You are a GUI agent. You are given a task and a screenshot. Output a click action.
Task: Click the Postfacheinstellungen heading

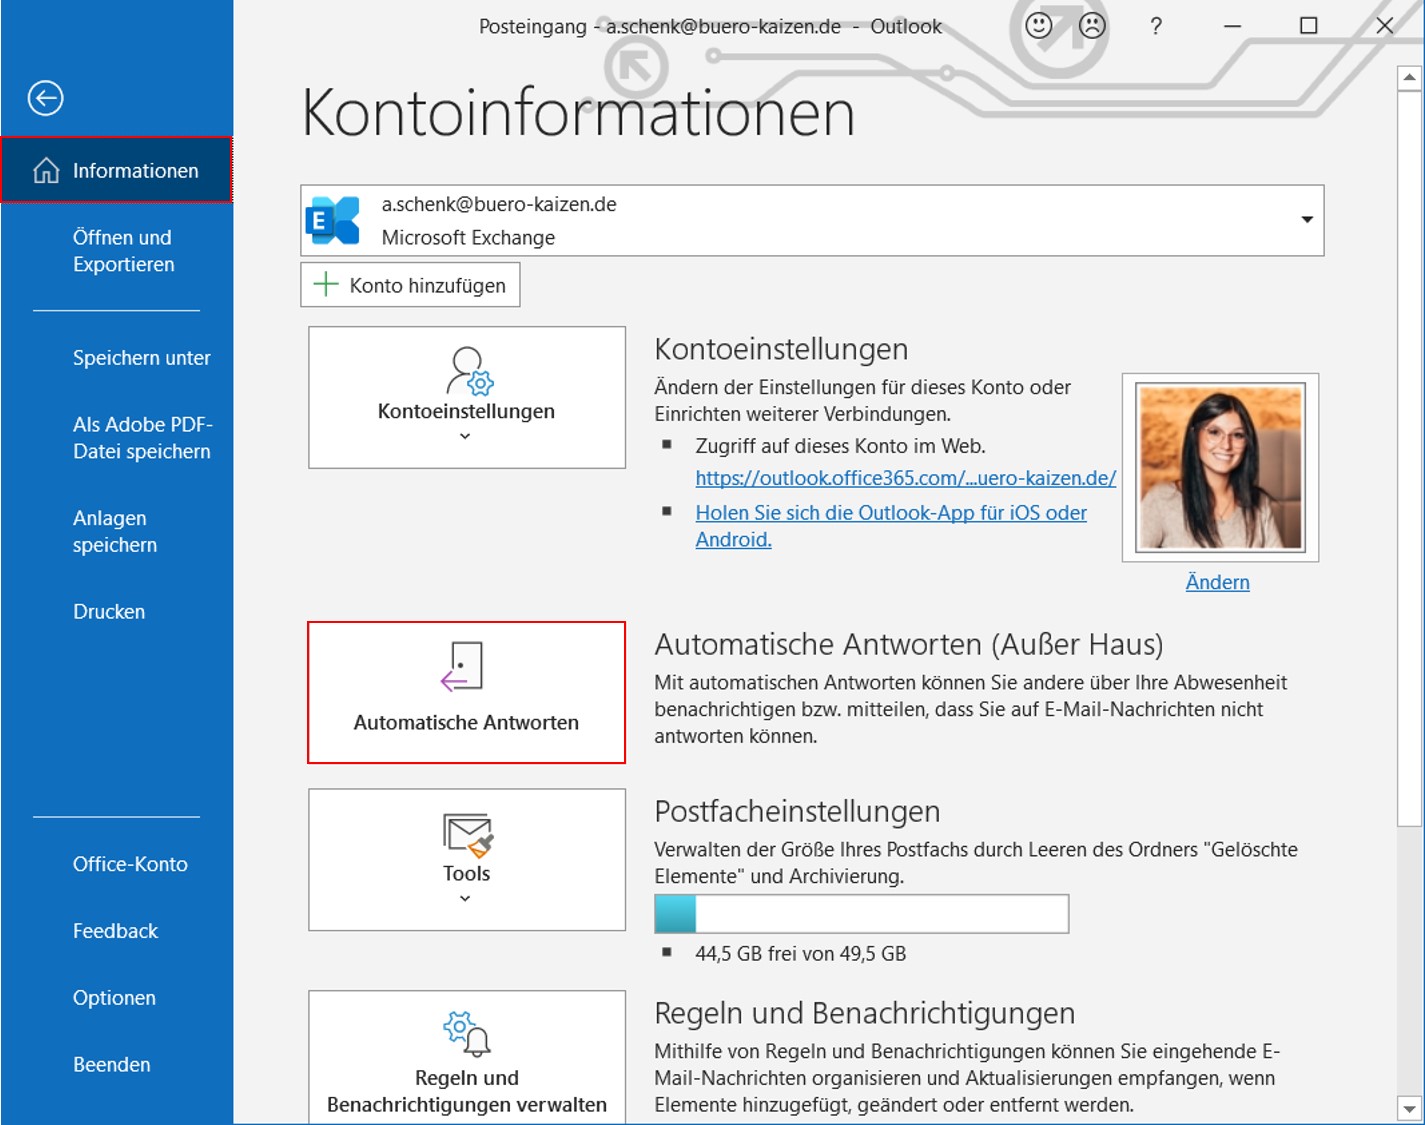pyautogui.click(x=797, y=811)
